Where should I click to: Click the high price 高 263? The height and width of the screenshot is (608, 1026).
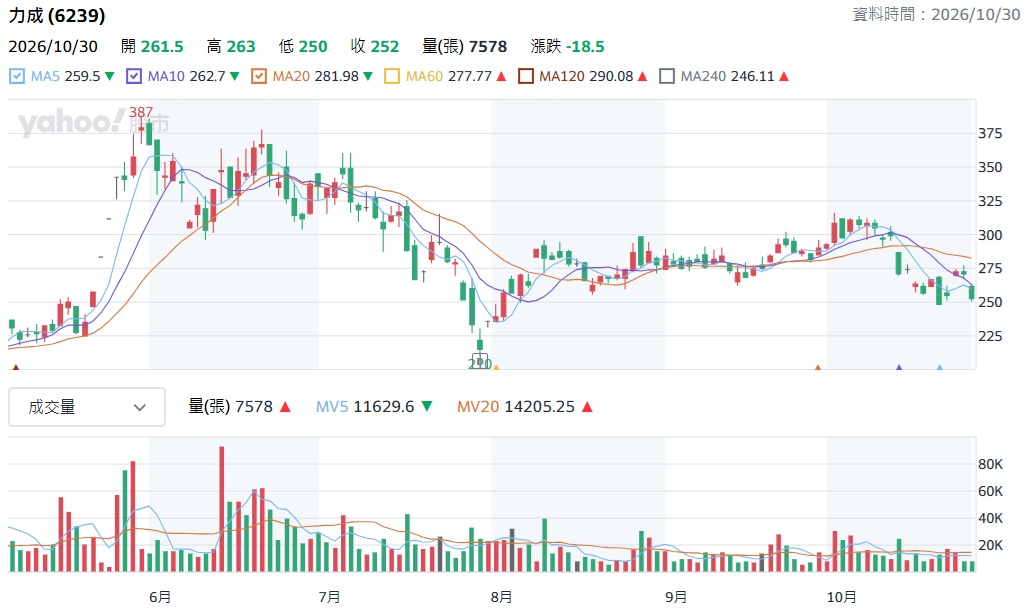tap(231, 46)
